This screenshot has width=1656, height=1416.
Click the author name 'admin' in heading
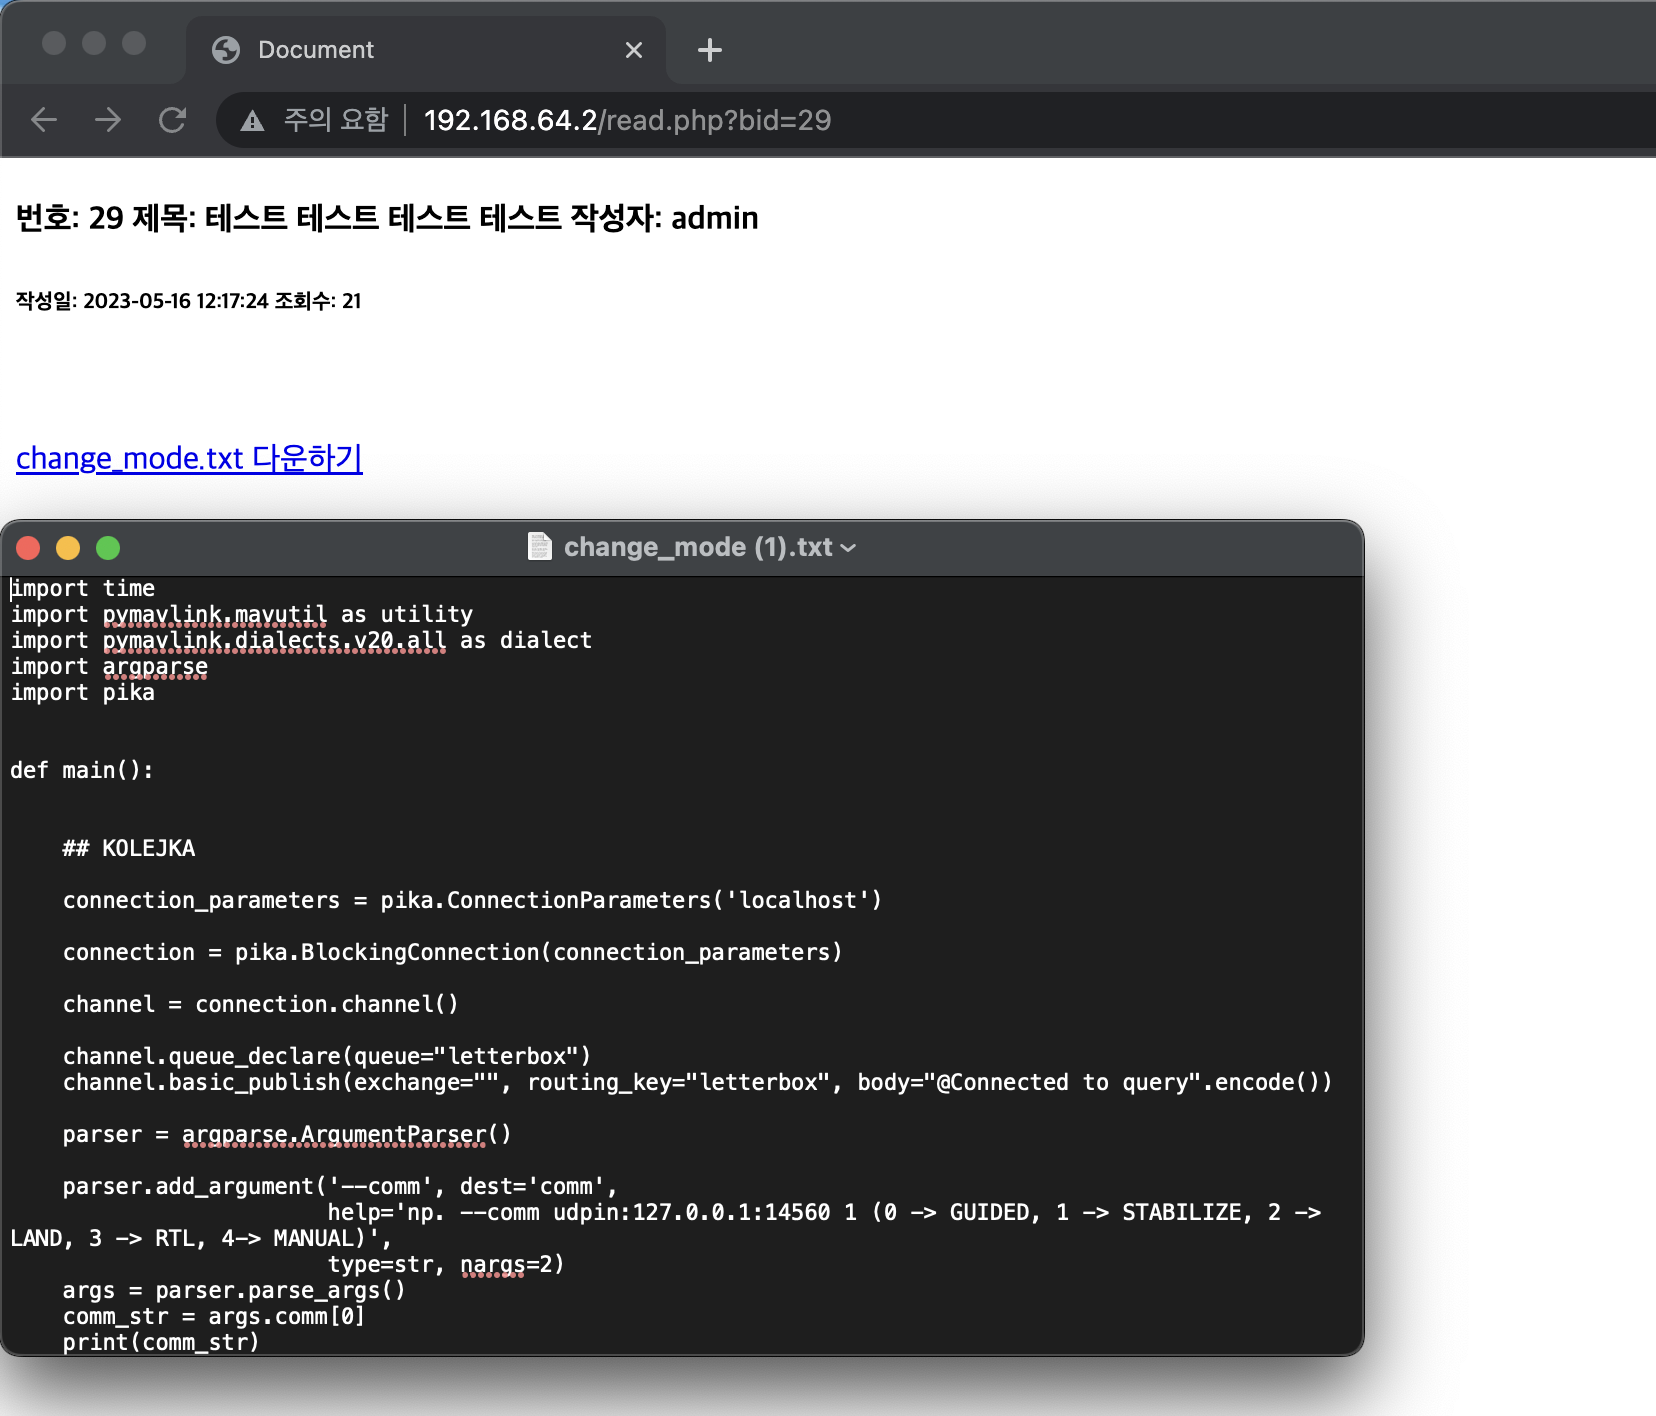[715, 218]
